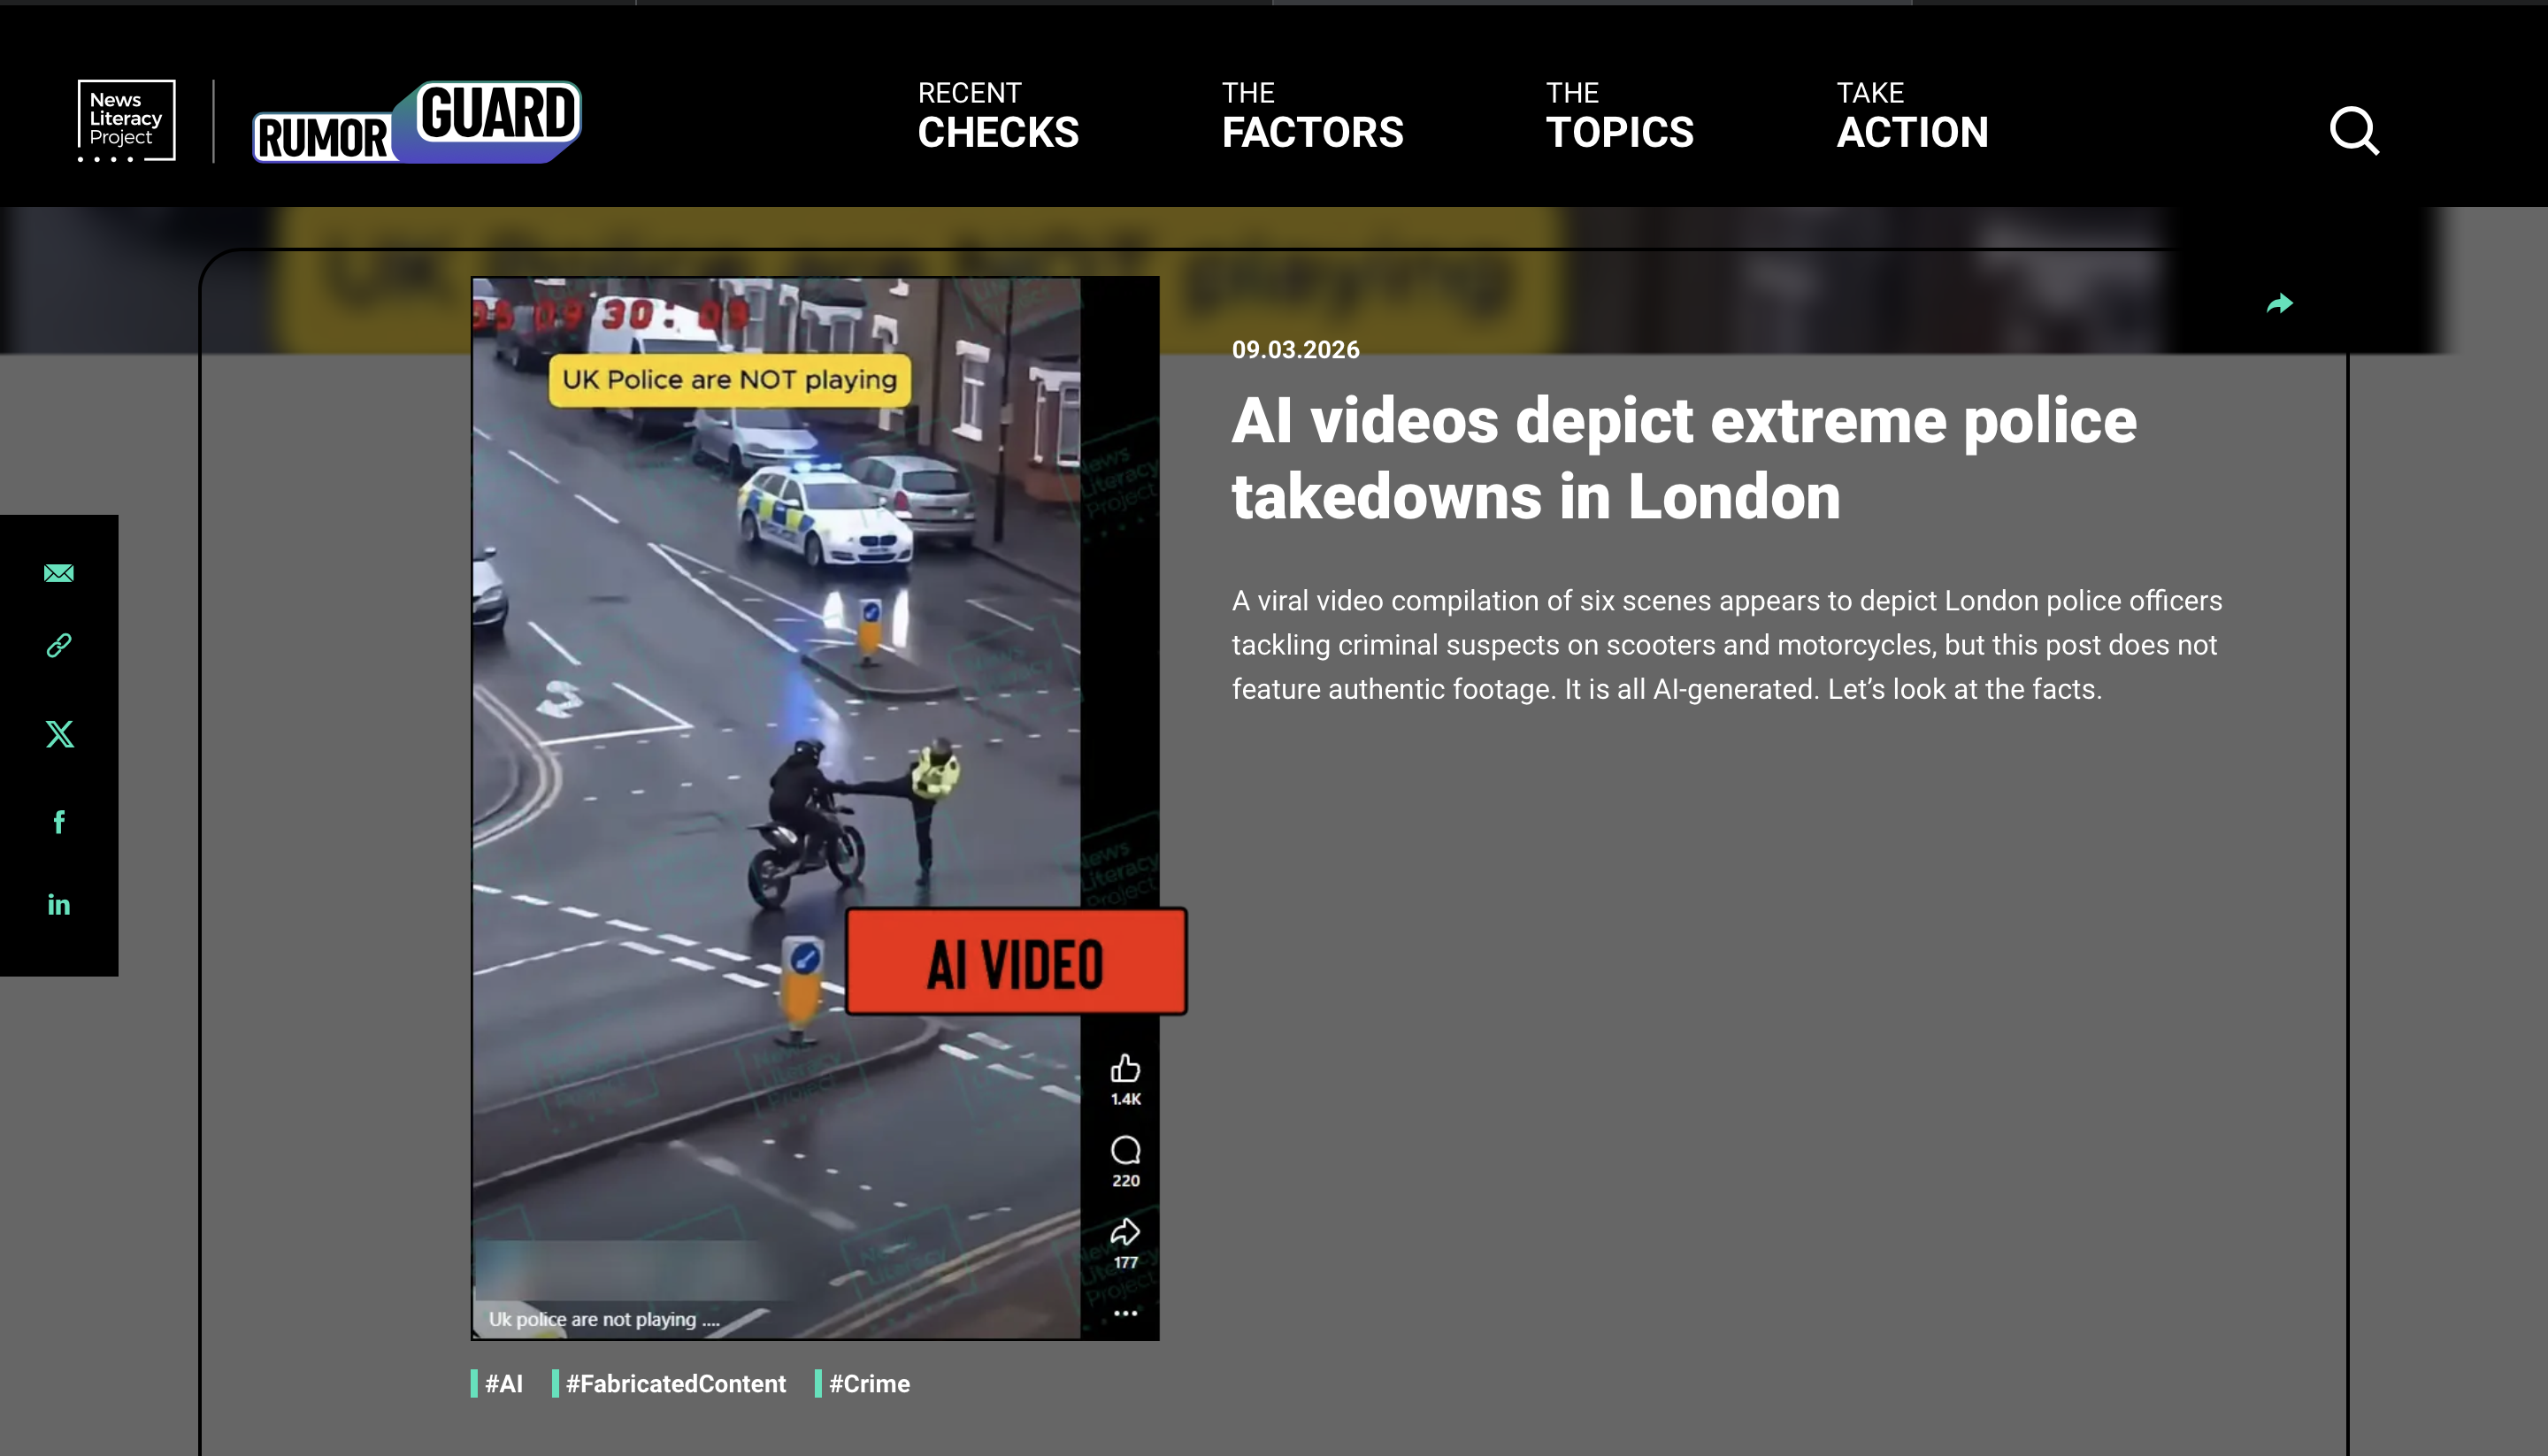
Task: Click the 09.03.2026 article date
Action: click(x=1295, y=349)
